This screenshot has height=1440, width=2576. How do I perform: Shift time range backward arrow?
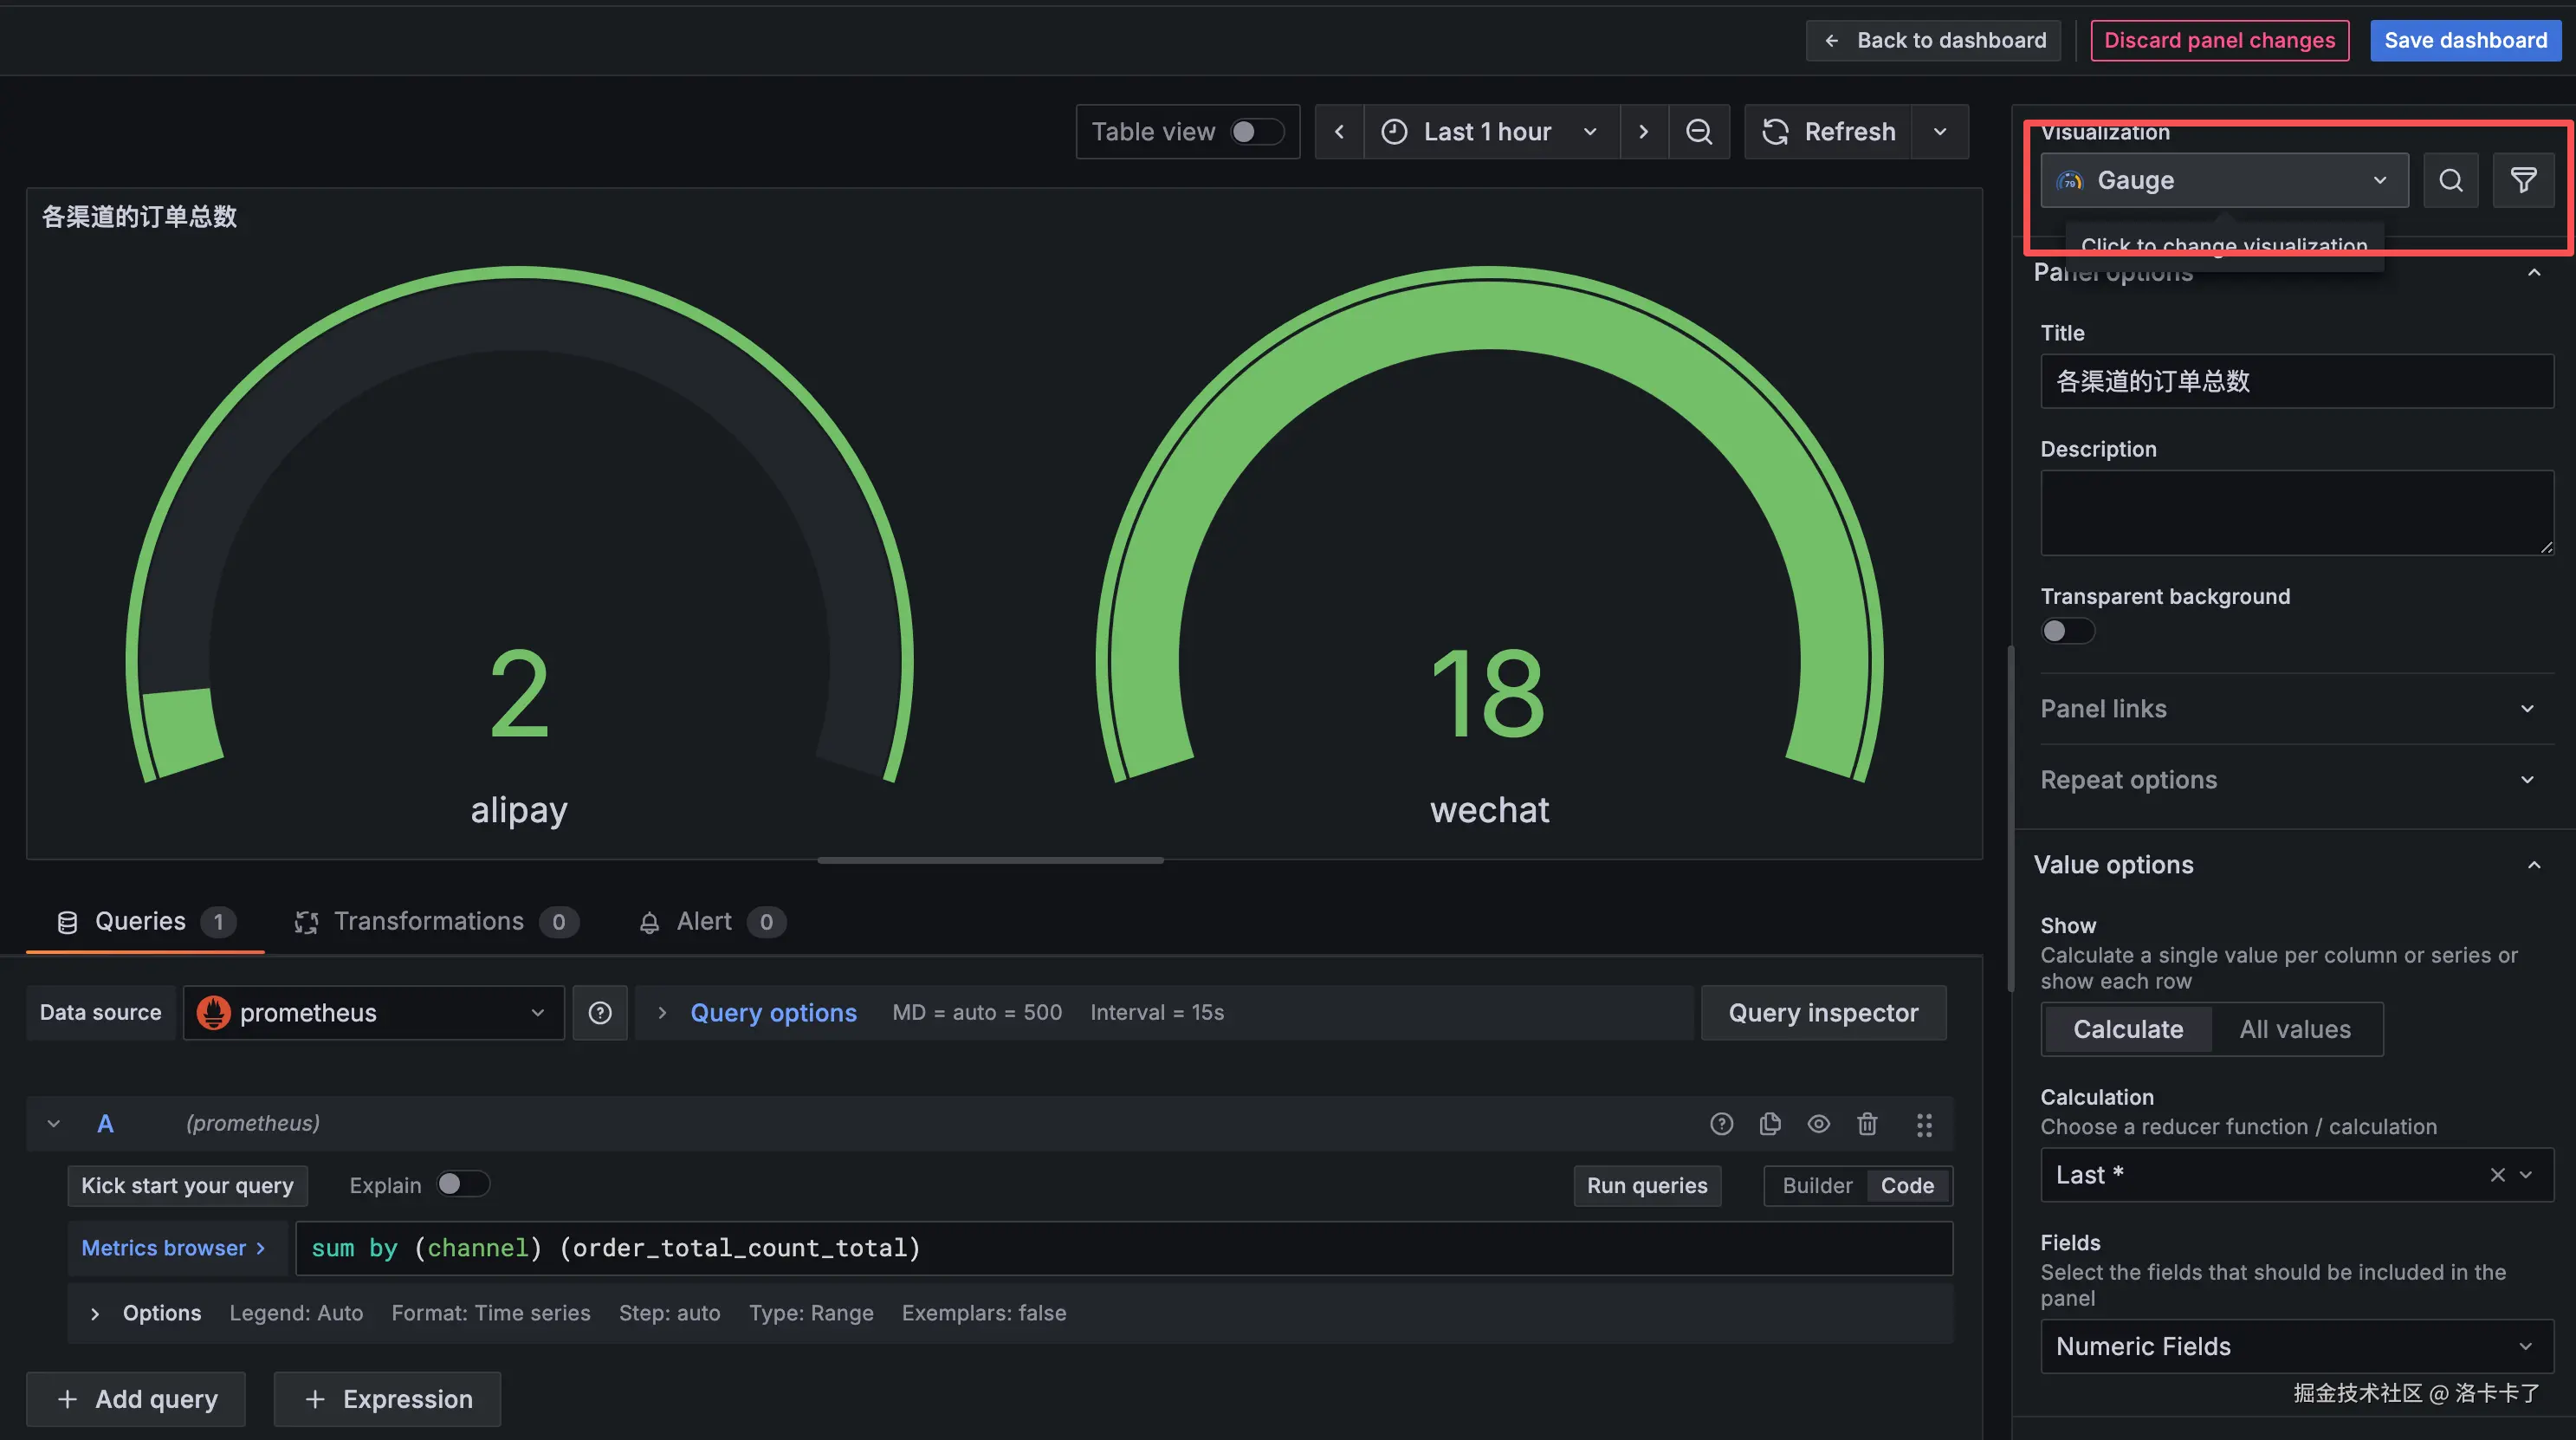(1339, 132)
